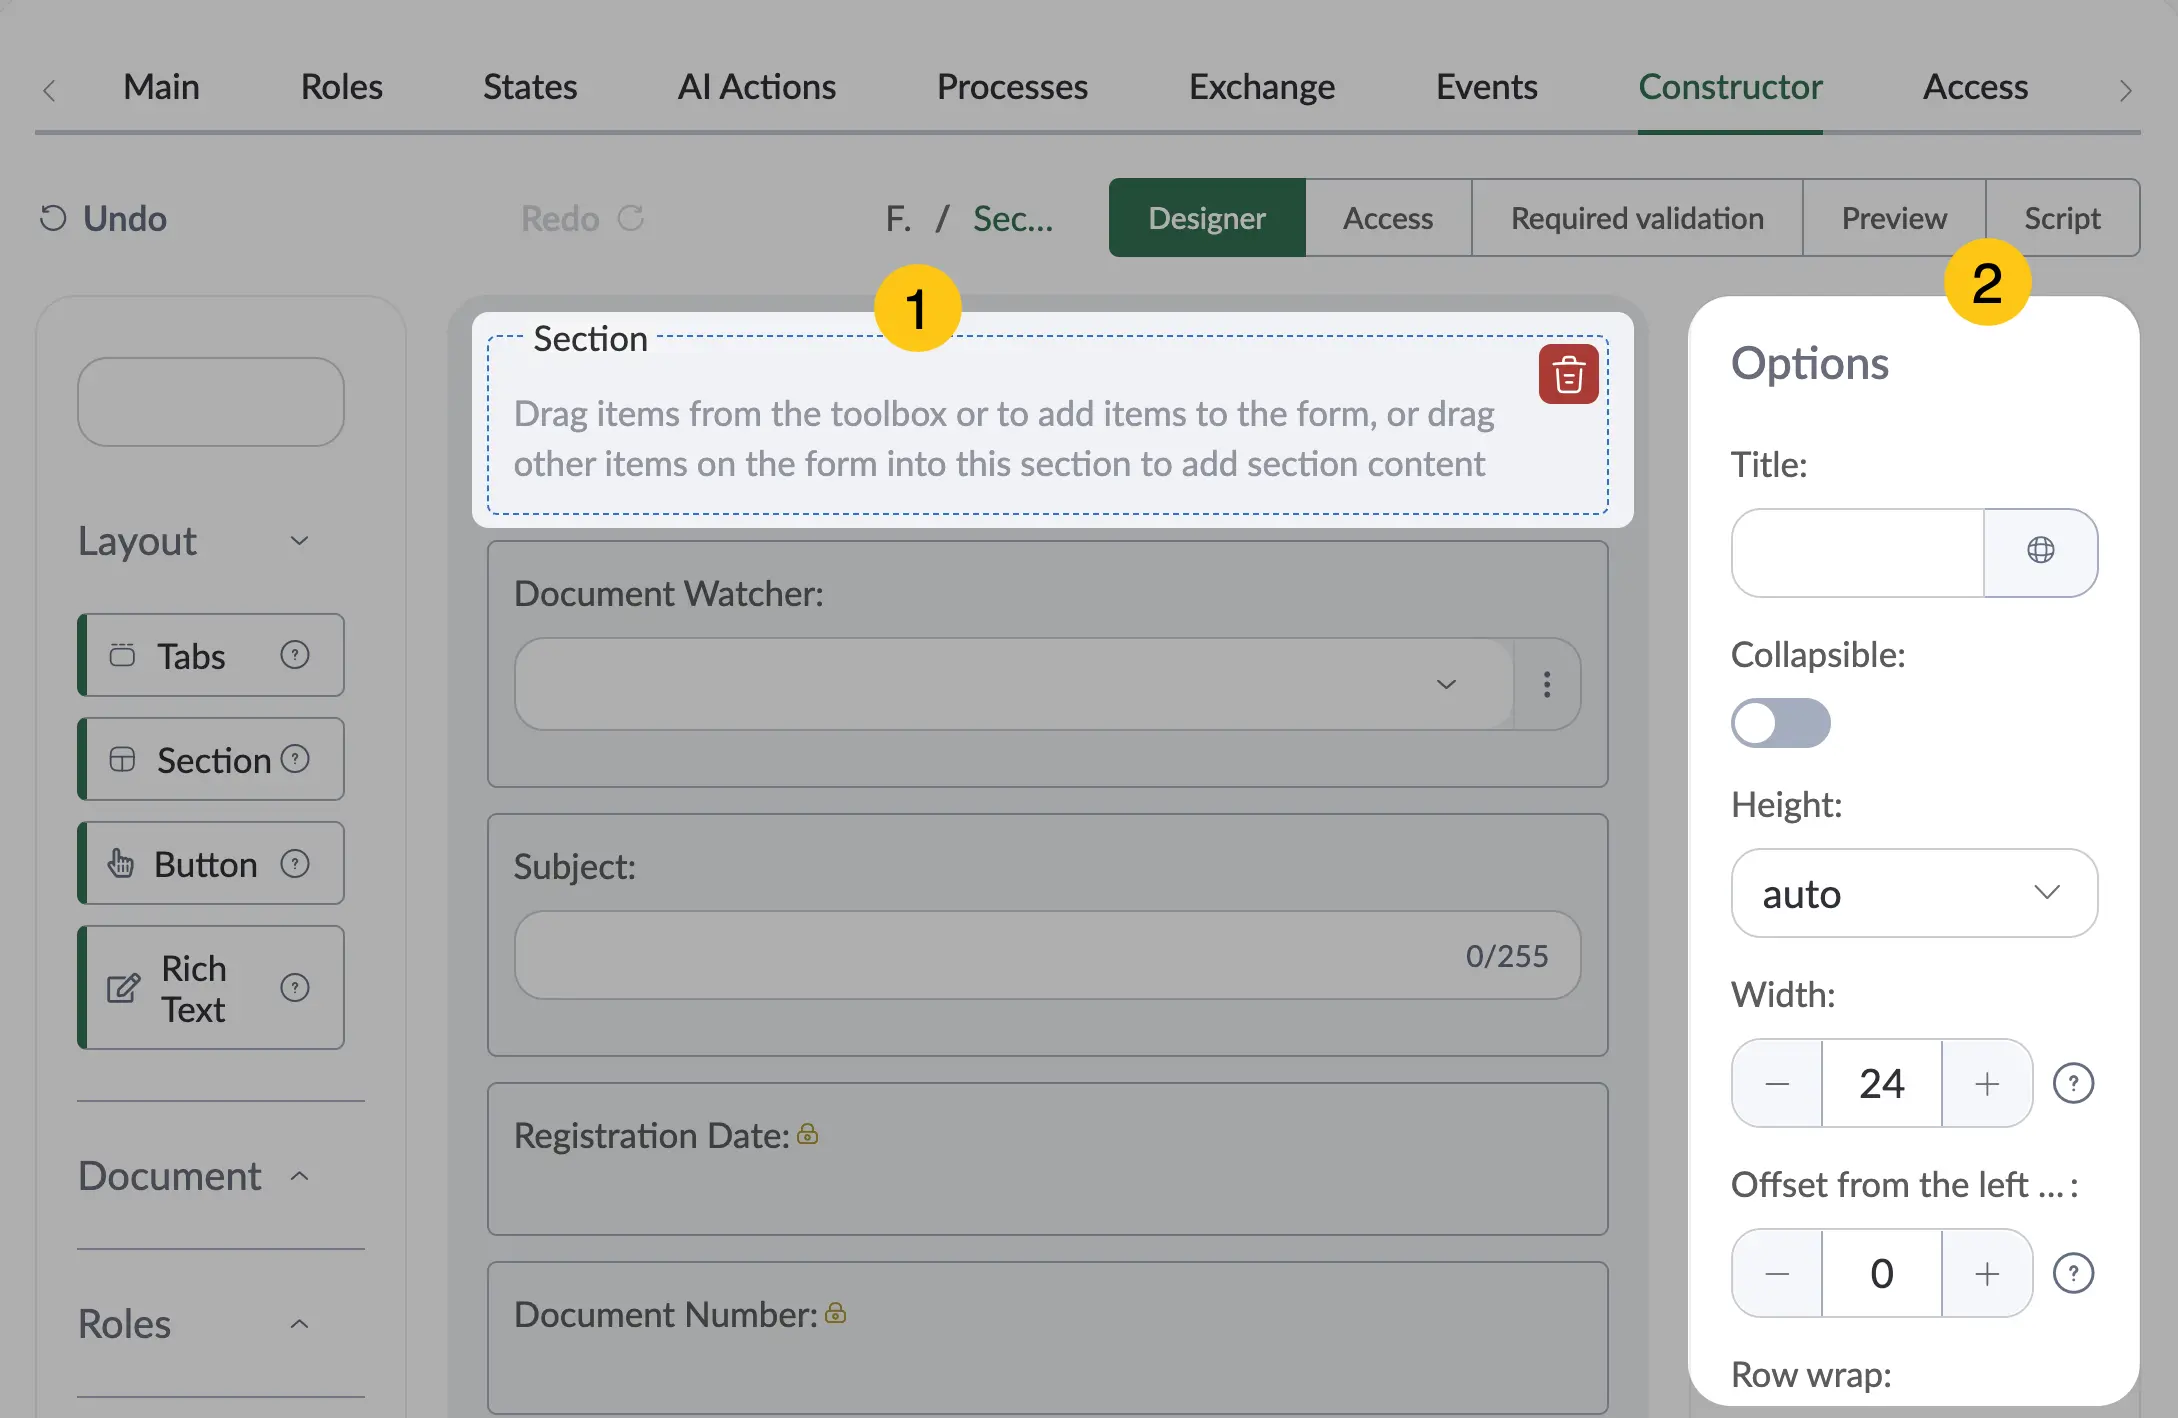Image resolution: width=2178 pixels, height=1418 pixels.
Task: Select the Designer mode button
Action: click(x=1207, y=218)
